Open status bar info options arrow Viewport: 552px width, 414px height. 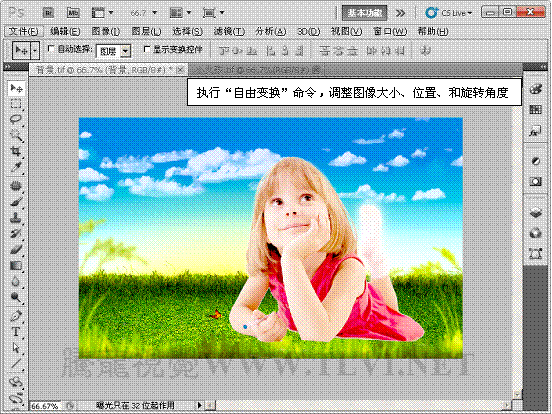point(200,406)
